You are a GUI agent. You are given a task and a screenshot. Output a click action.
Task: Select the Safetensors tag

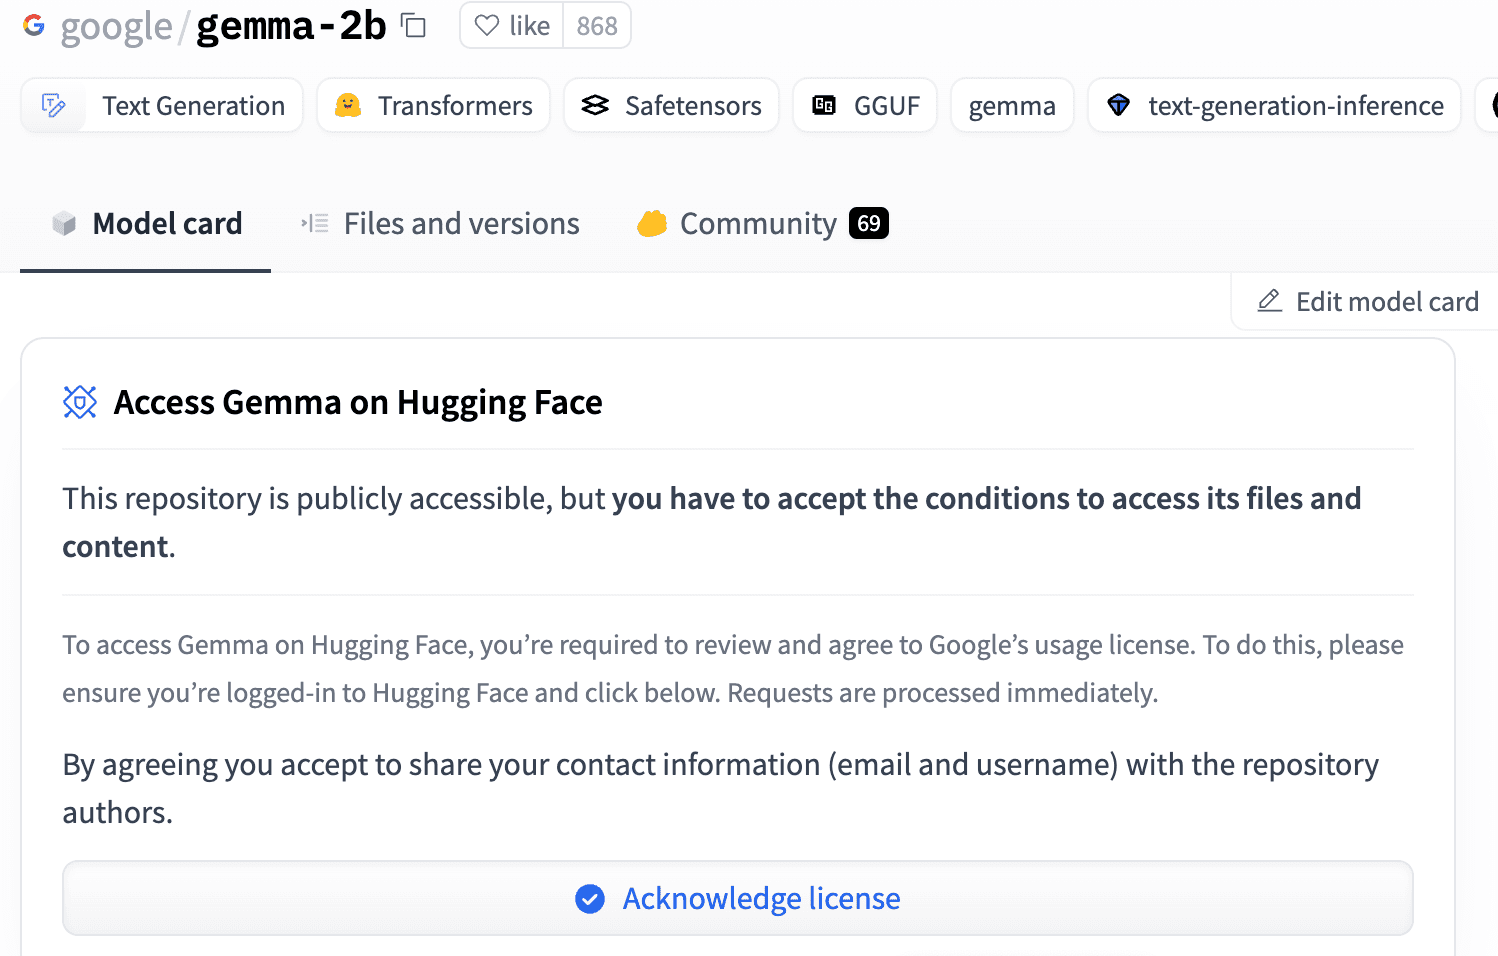click(x=671, y=105)
